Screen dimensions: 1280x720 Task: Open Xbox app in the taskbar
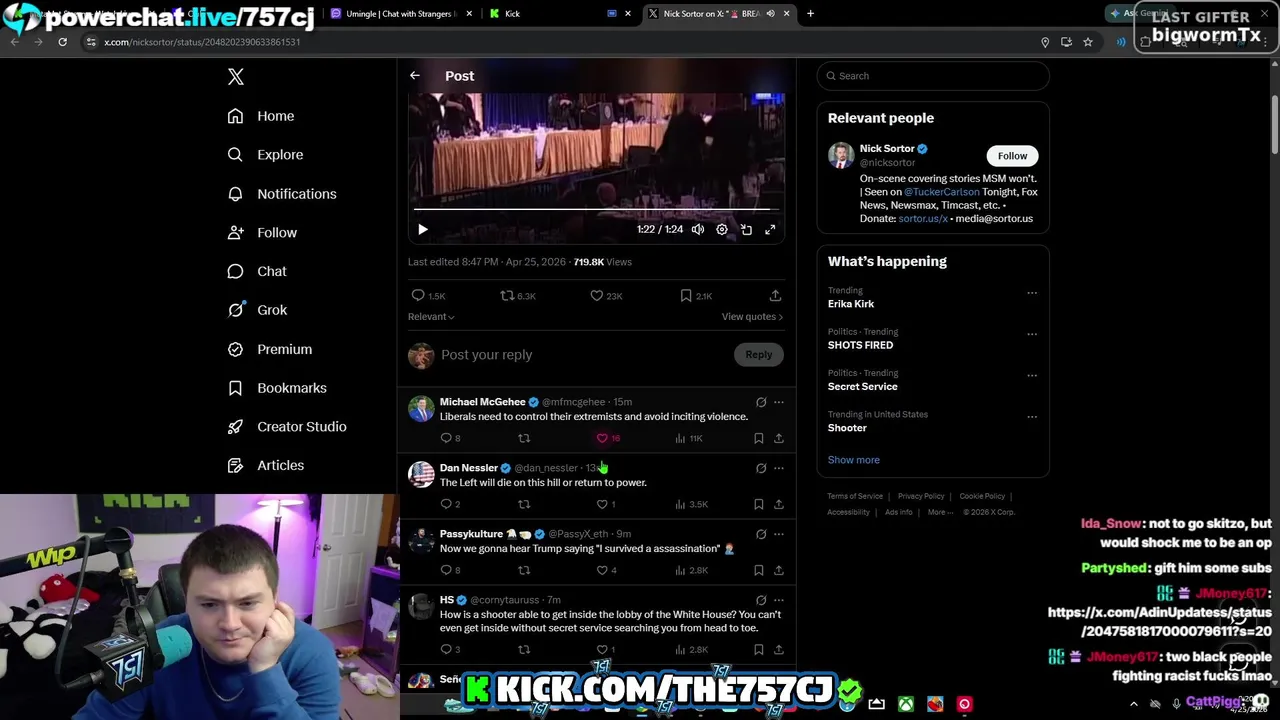click(905, 704)
